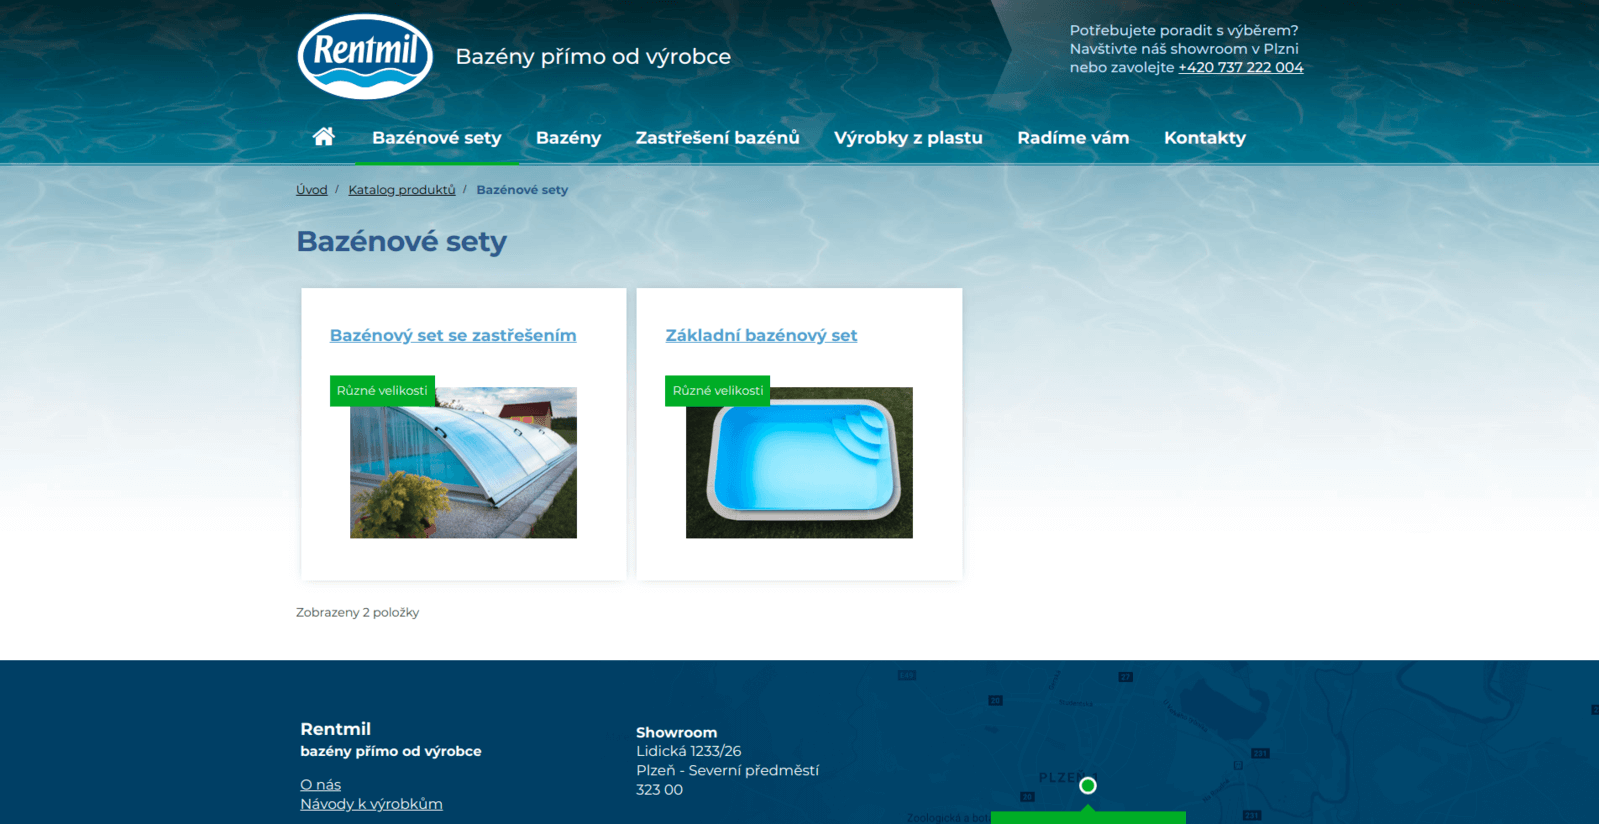Click the Úvod breadcrumb link
1599x824 pixels.
tap(311, 190)
